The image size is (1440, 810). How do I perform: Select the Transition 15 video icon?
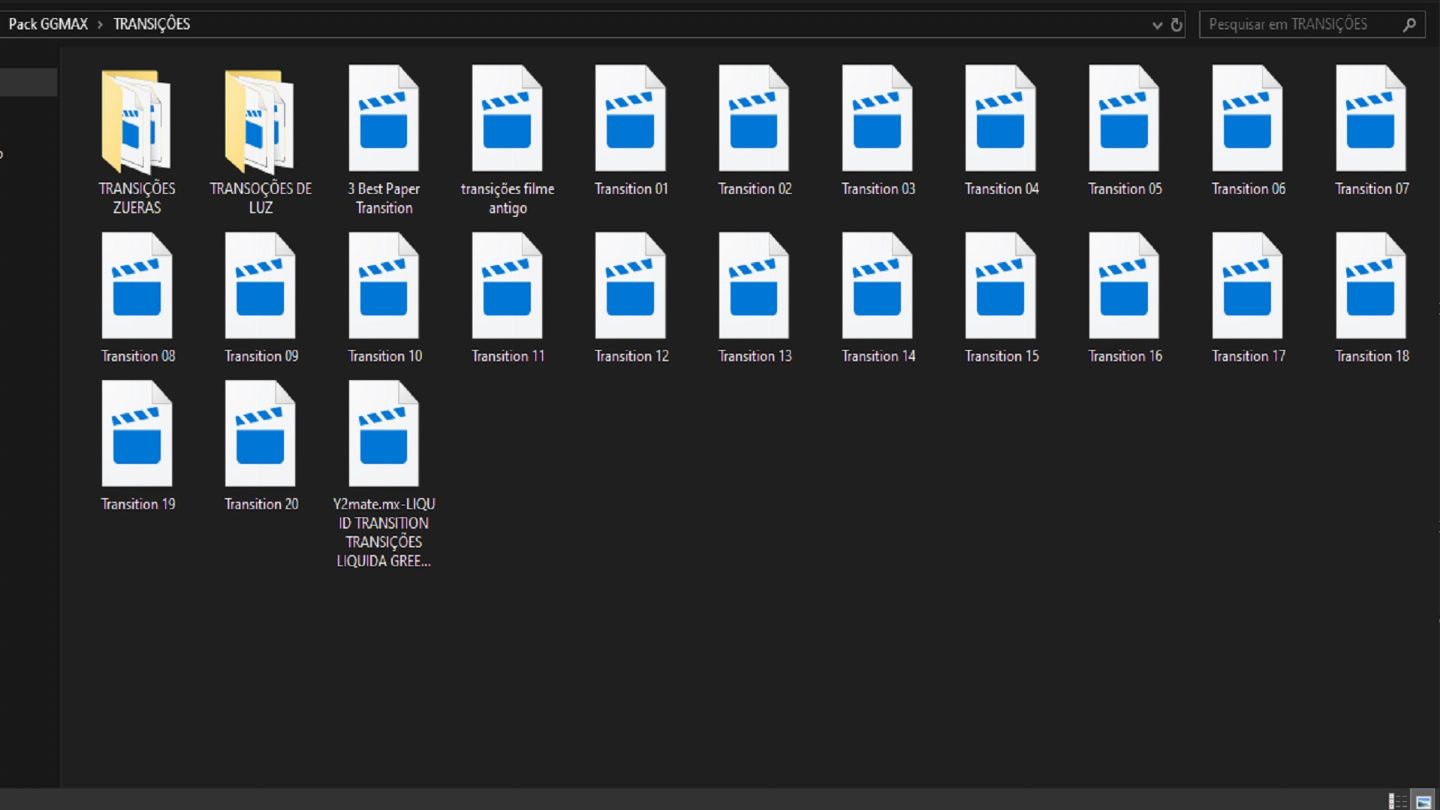(1001, 286)
